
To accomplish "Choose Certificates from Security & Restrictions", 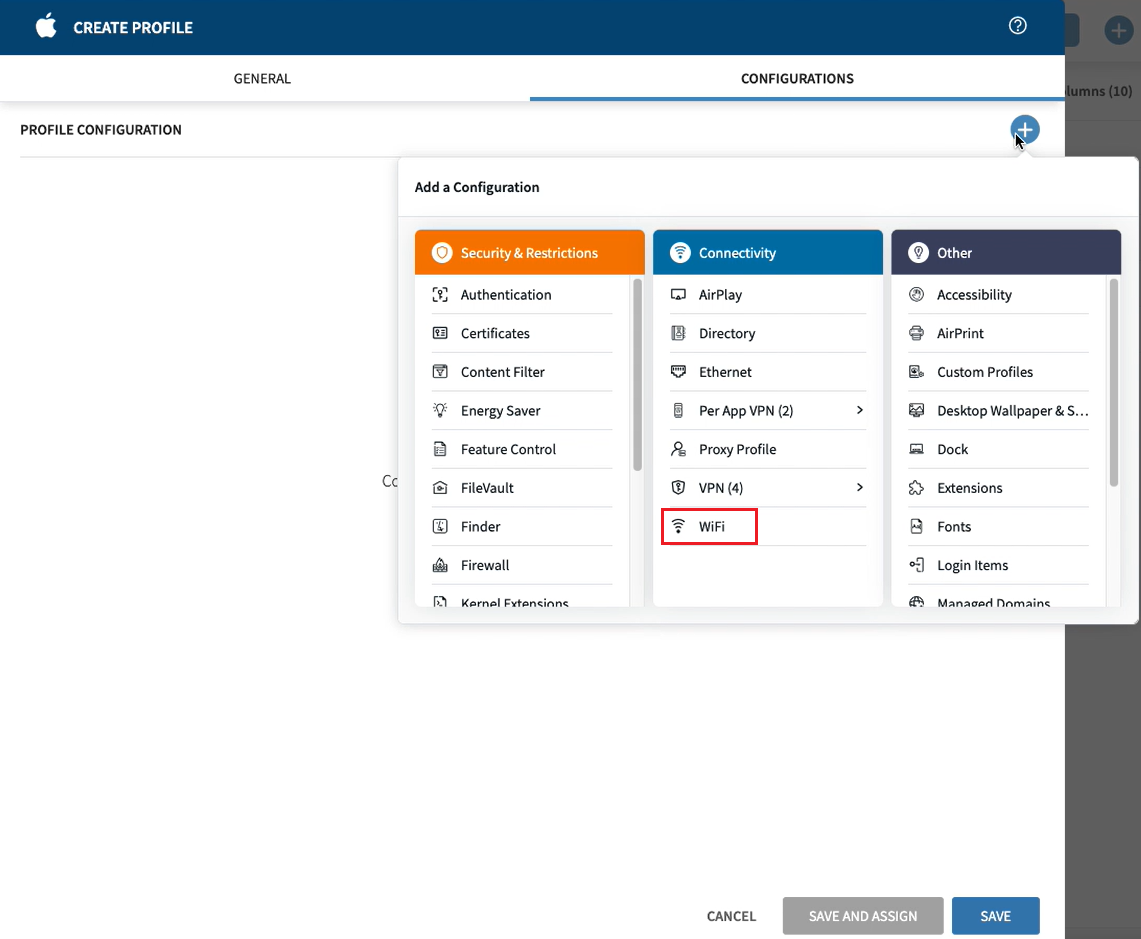I will tap(495, 333).
